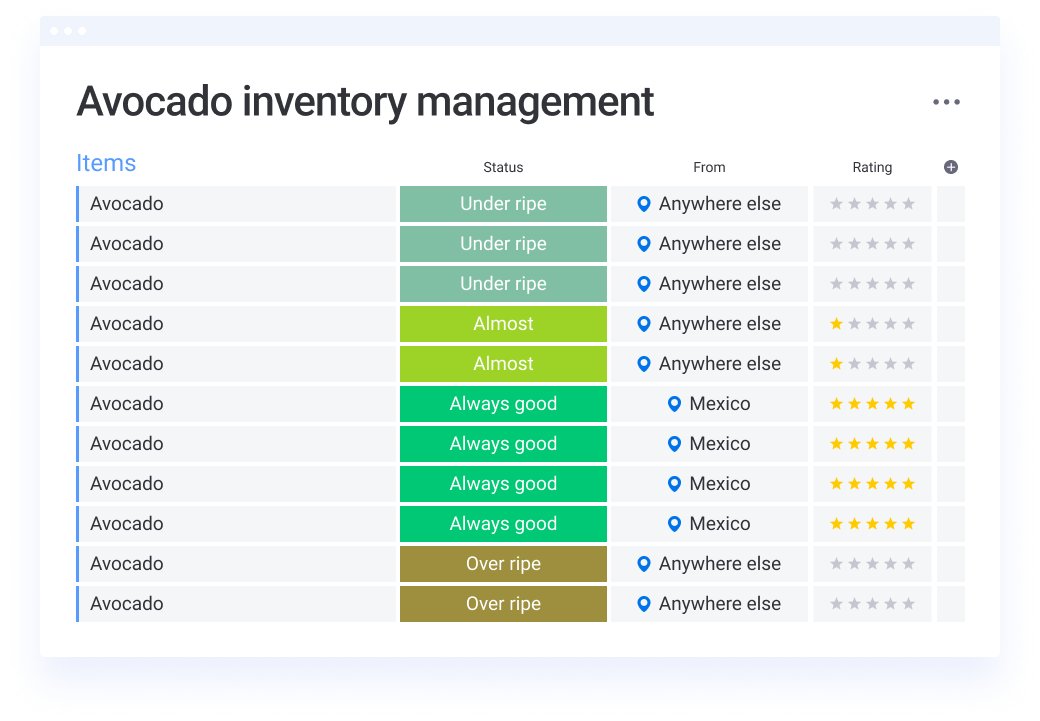
Task: Click Anywhere else text in second Almost row
Action: 720,363
